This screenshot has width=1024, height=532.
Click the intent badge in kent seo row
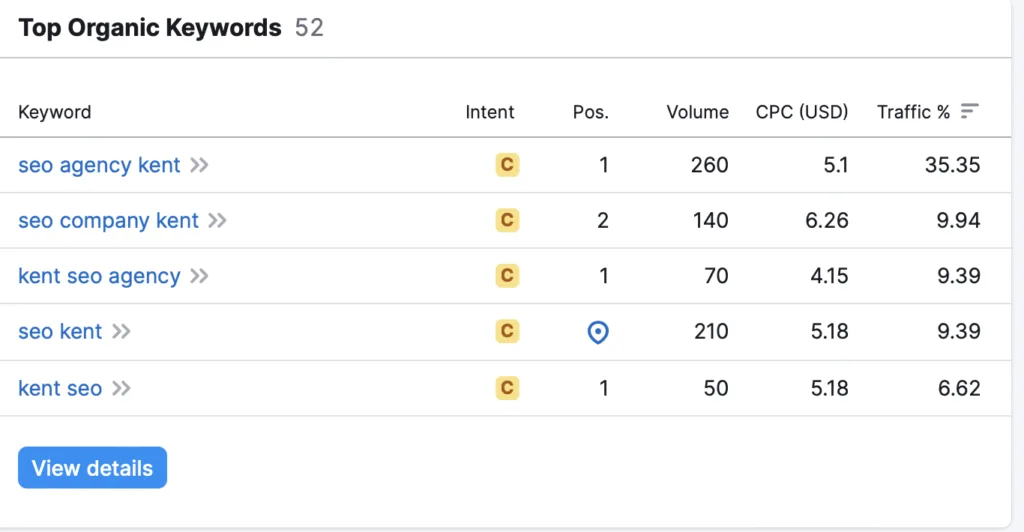[x=507, y=388]
